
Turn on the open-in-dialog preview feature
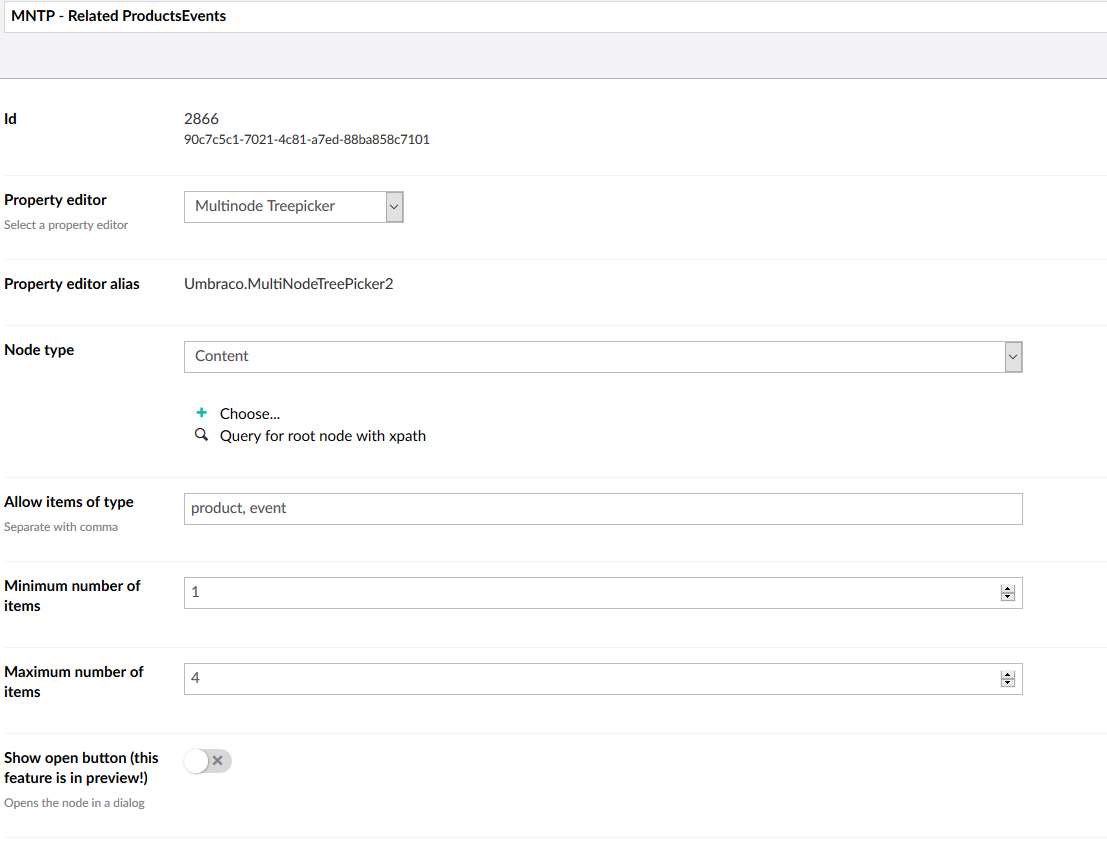coord(207,760)
